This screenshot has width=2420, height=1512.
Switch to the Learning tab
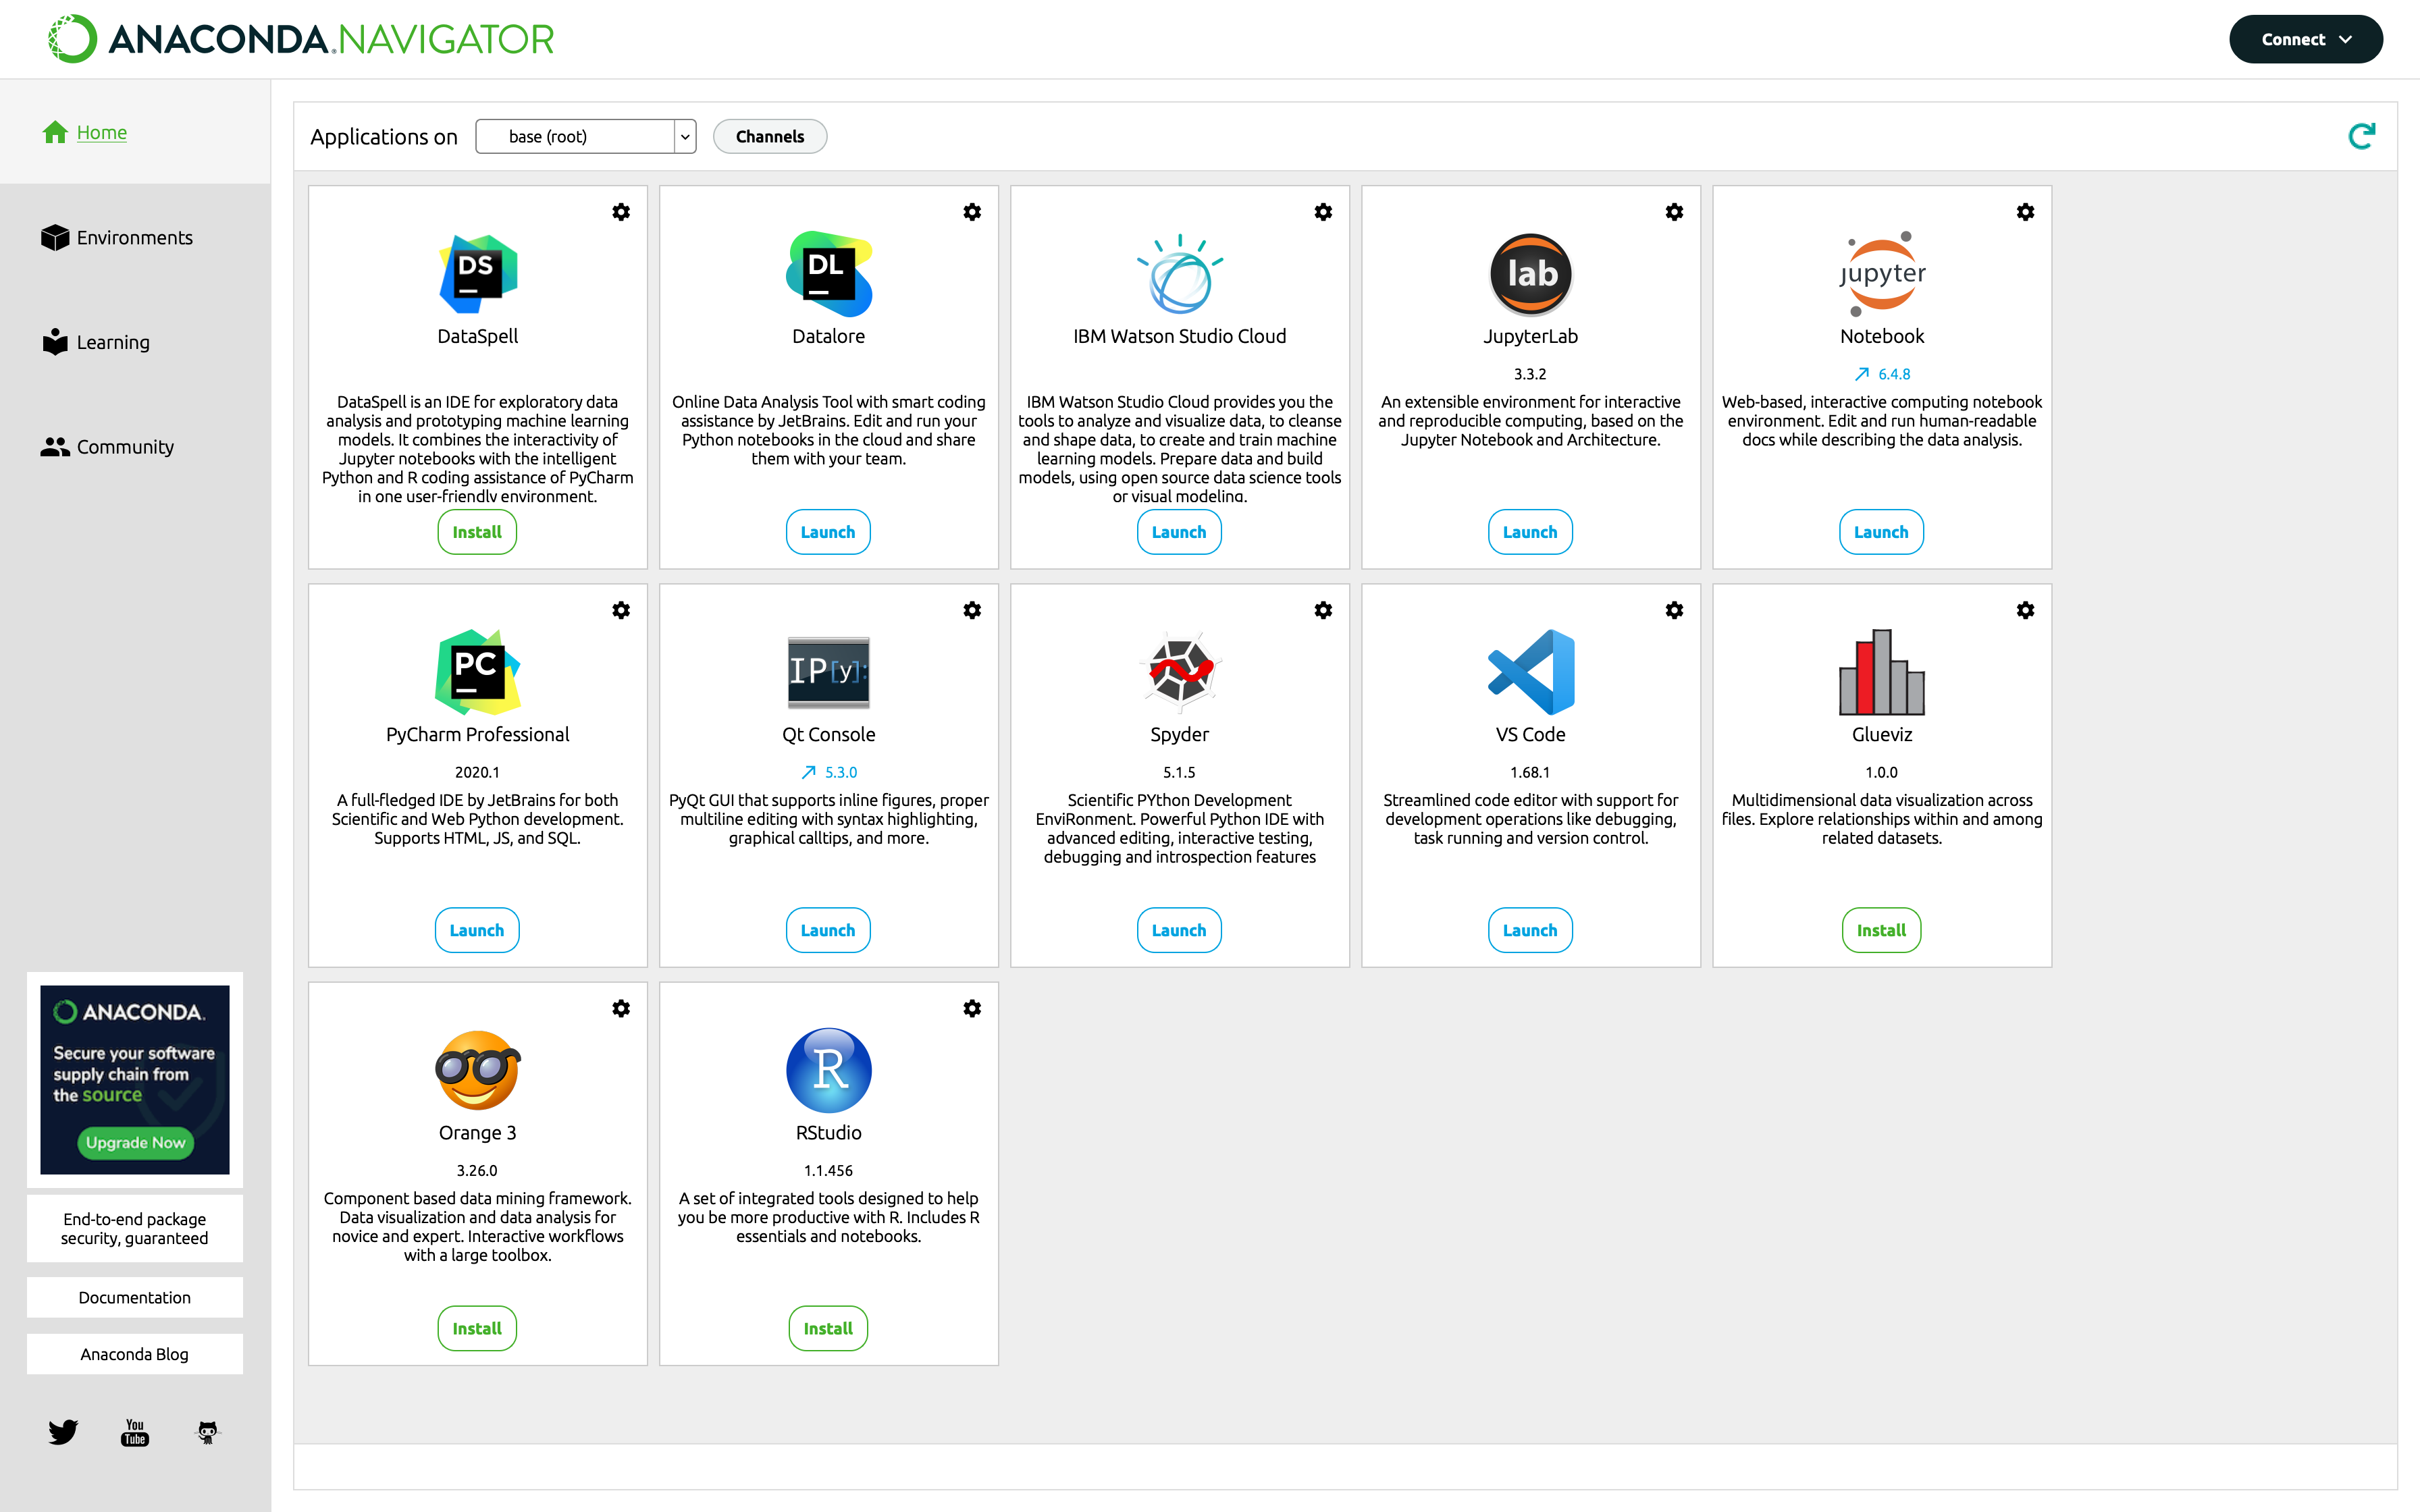click(x=96, y=342)
